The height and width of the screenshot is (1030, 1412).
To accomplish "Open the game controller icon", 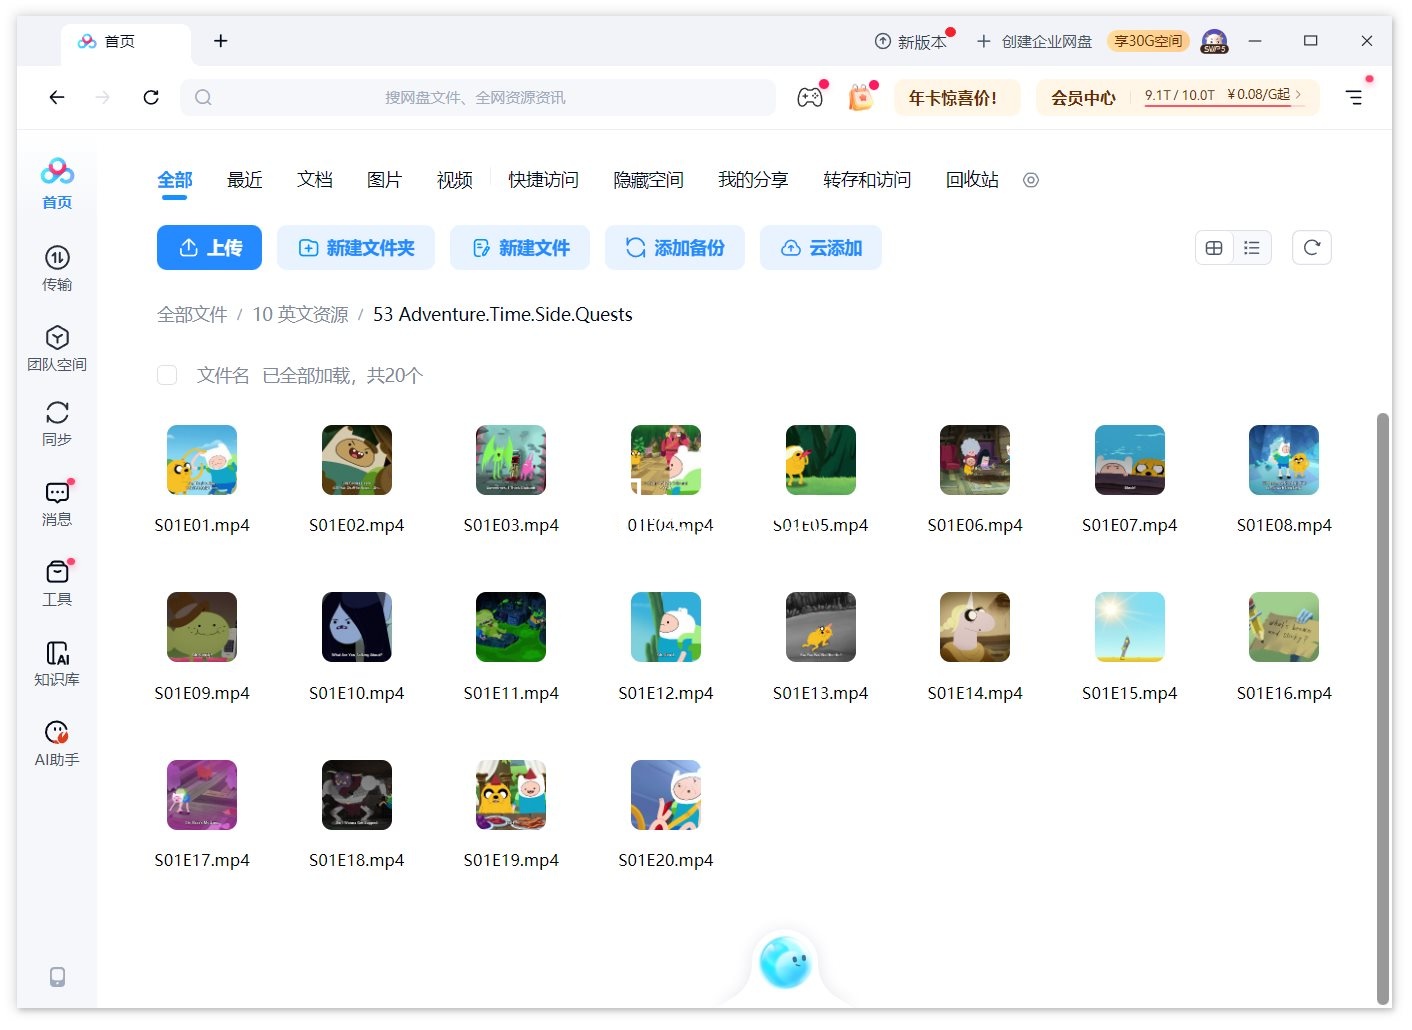I will (x=810, y=97).
